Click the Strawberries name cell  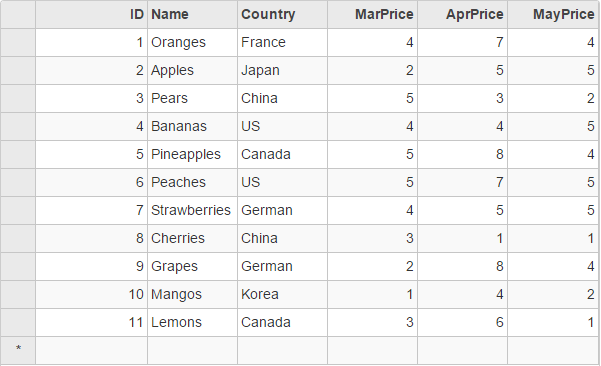[x=192, y=210]
